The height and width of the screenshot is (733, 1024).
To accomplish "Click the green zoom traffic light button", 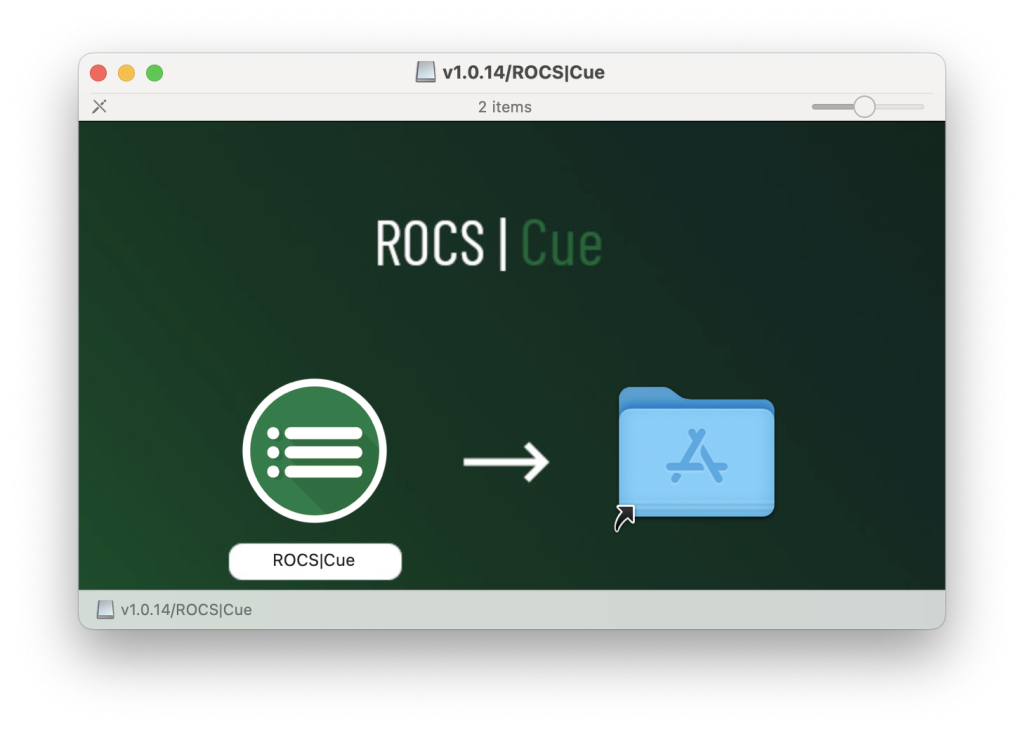I will pyautogui.click(x=155, y=72).
